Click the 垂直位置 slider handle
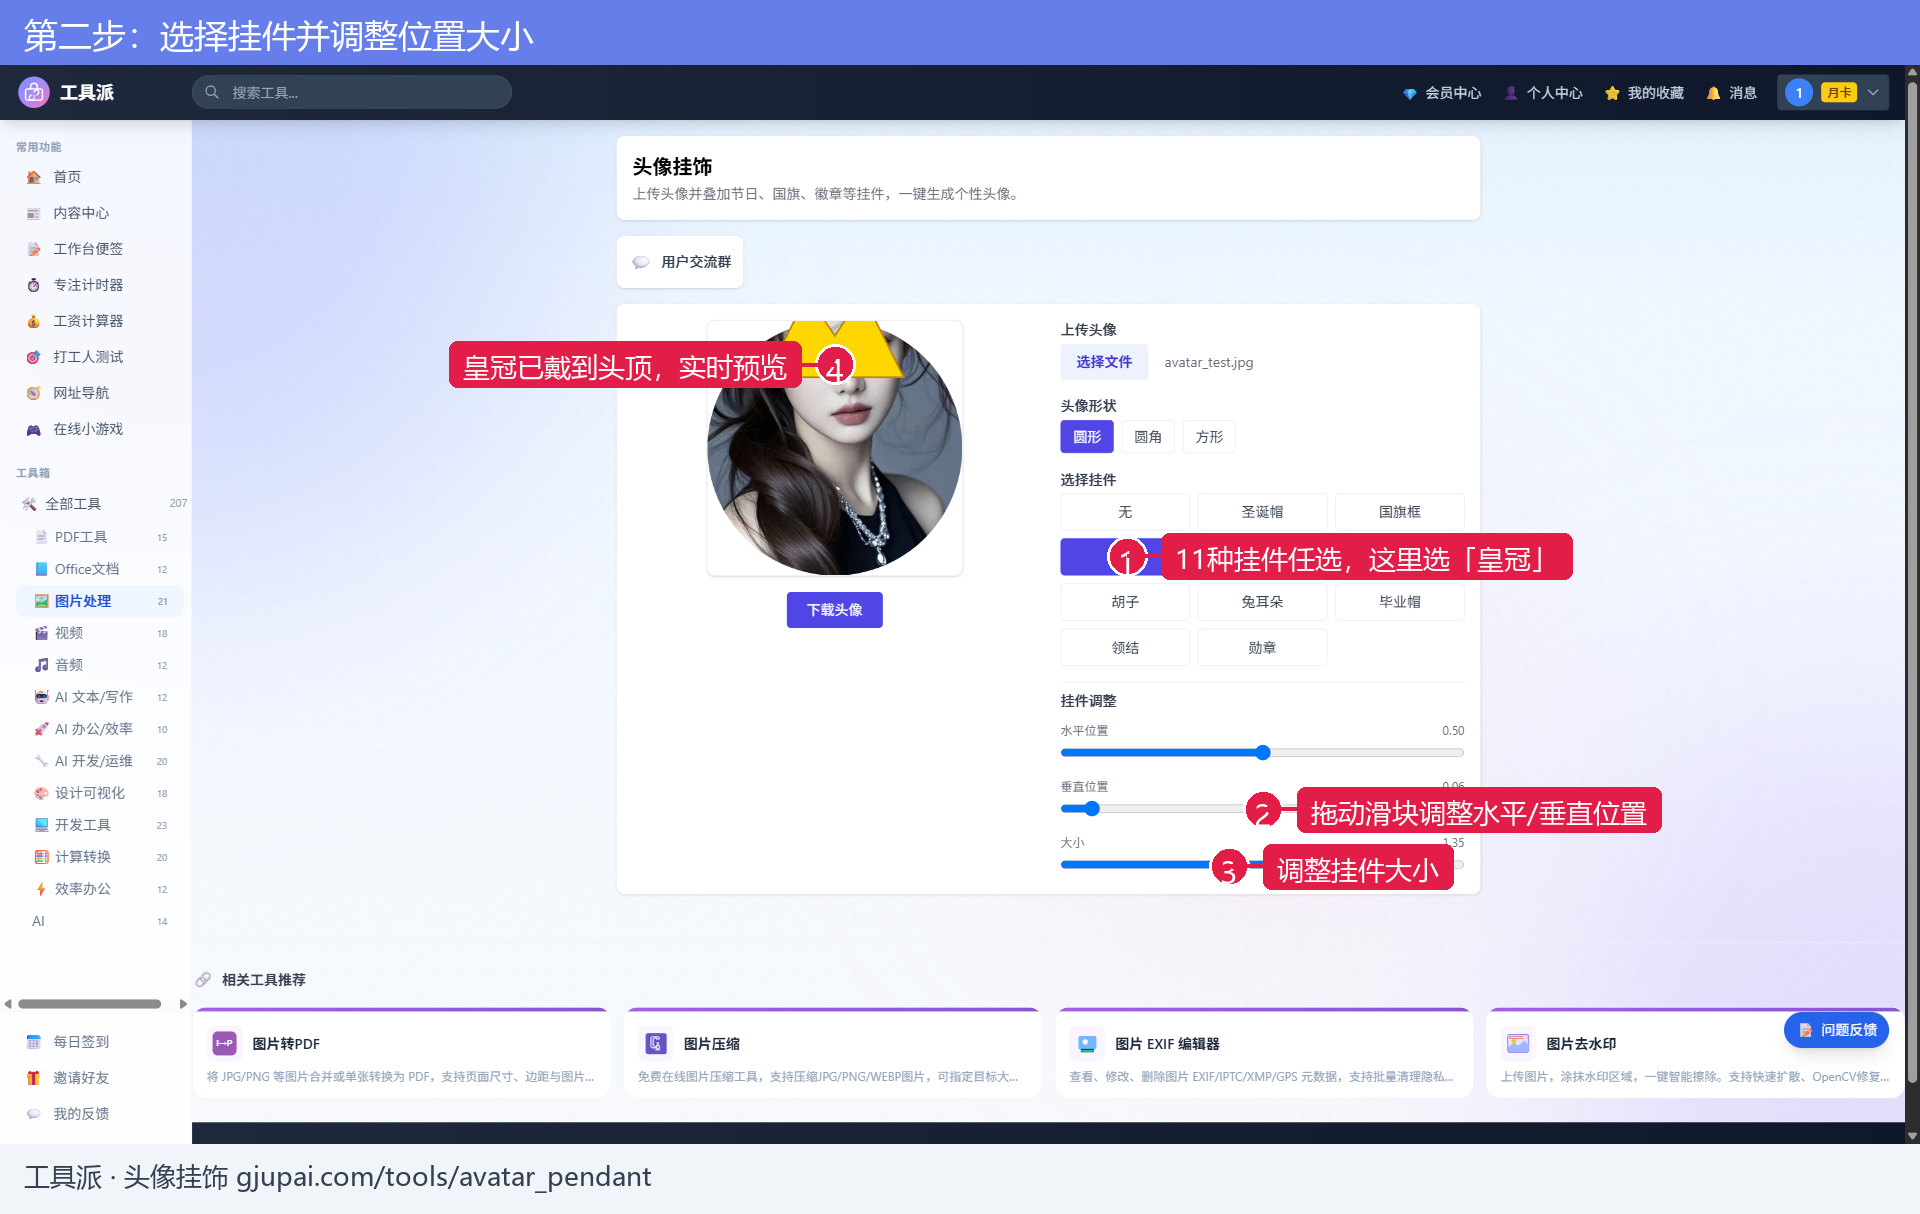This screenshot has width=1920, height=1214. pos(1092,809)
